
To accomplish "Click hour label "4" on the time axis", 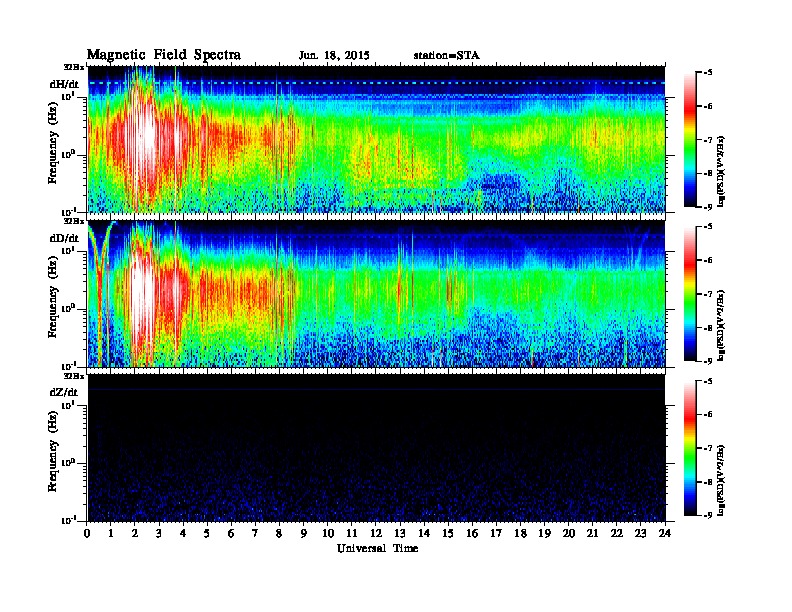I will [183, 533].
